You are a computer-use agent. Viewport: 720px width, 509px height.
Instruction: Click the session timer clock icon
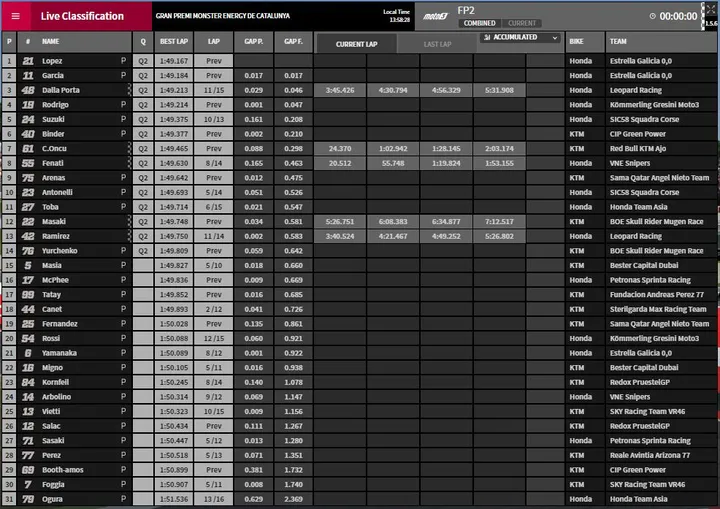[x=652, y=16]
